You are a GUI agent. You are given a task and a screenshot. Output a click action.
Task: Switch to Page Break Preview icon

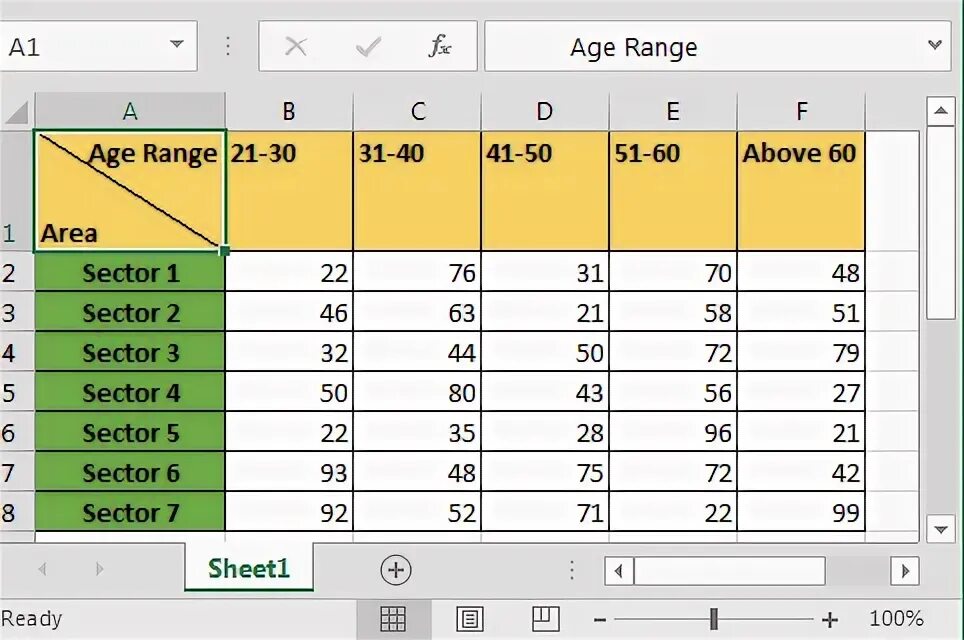[545, 618]
